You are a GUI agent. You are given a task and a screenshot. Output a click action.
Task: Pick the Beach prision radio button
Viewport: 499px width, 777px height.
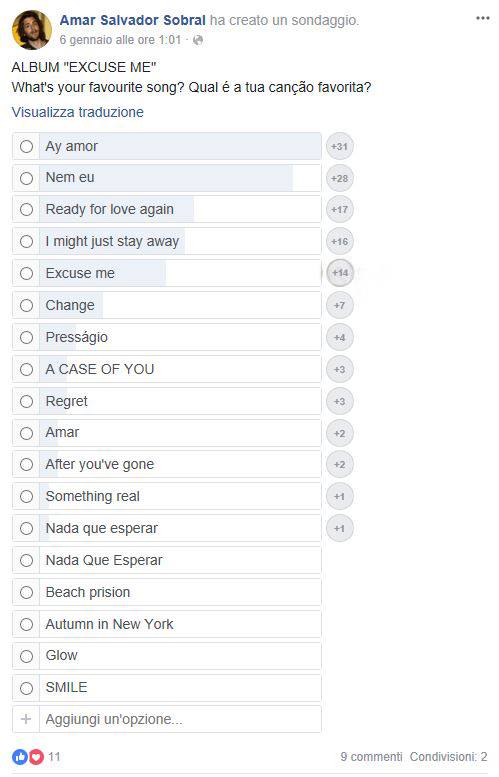pyautogui.click(x=26, y=592)
